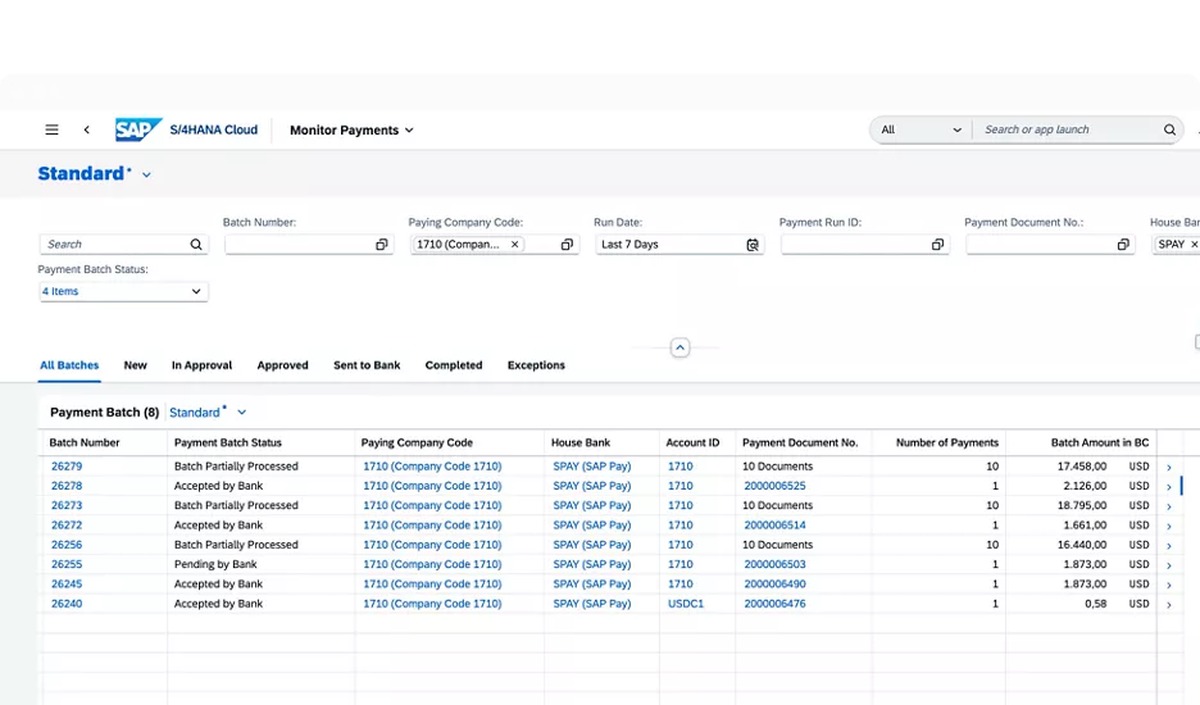1200x705 pixels.
Task: Switch to the Sent to Bank tab
Action: (367, 365)
